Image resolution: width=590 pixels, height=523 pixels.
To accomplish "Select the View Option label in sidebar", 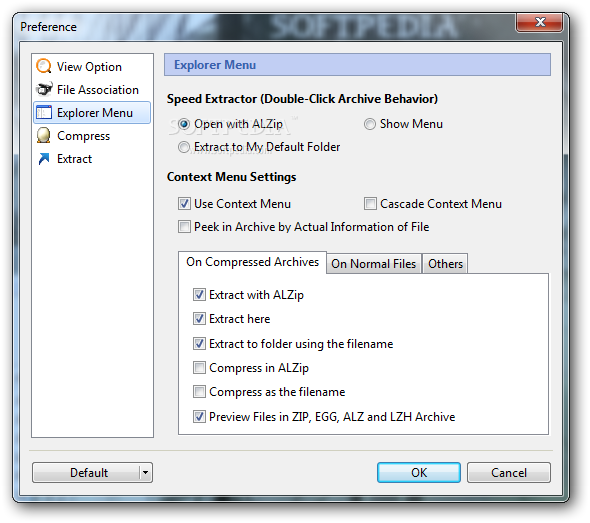I will click(89, 67).
